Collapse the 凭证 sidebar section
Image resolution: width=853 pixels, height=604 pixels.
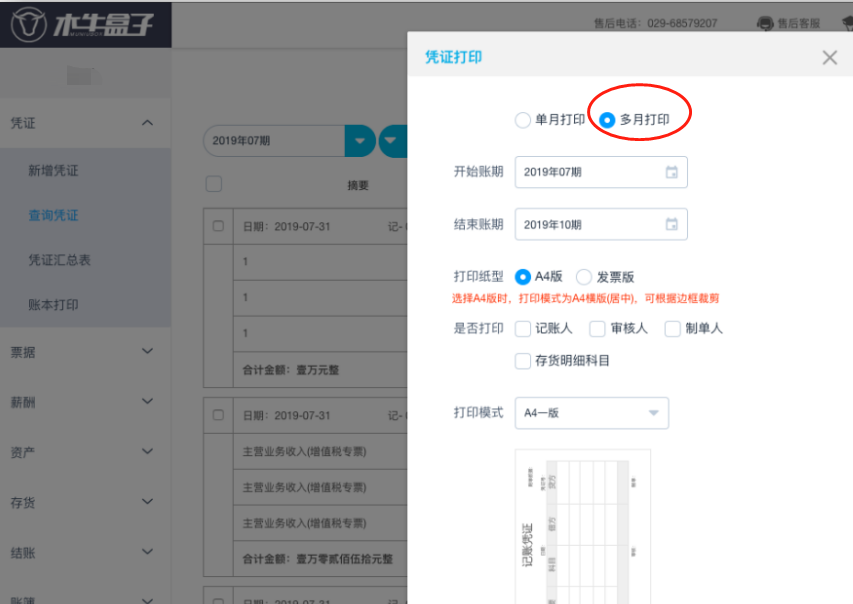pos(147,123)
